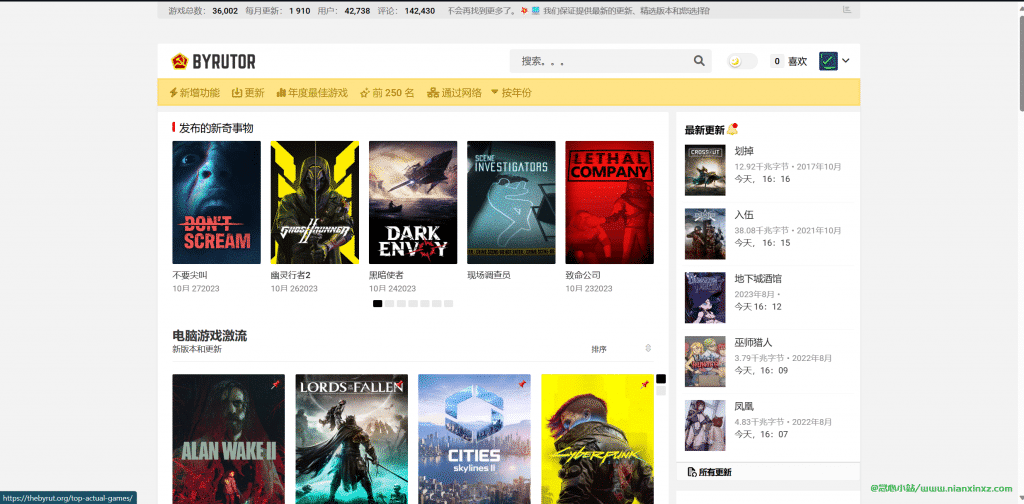This screenshot has height=504, width=1024.
Task: Click the bell icon beside 最新更新
Action: click(732, 129)
